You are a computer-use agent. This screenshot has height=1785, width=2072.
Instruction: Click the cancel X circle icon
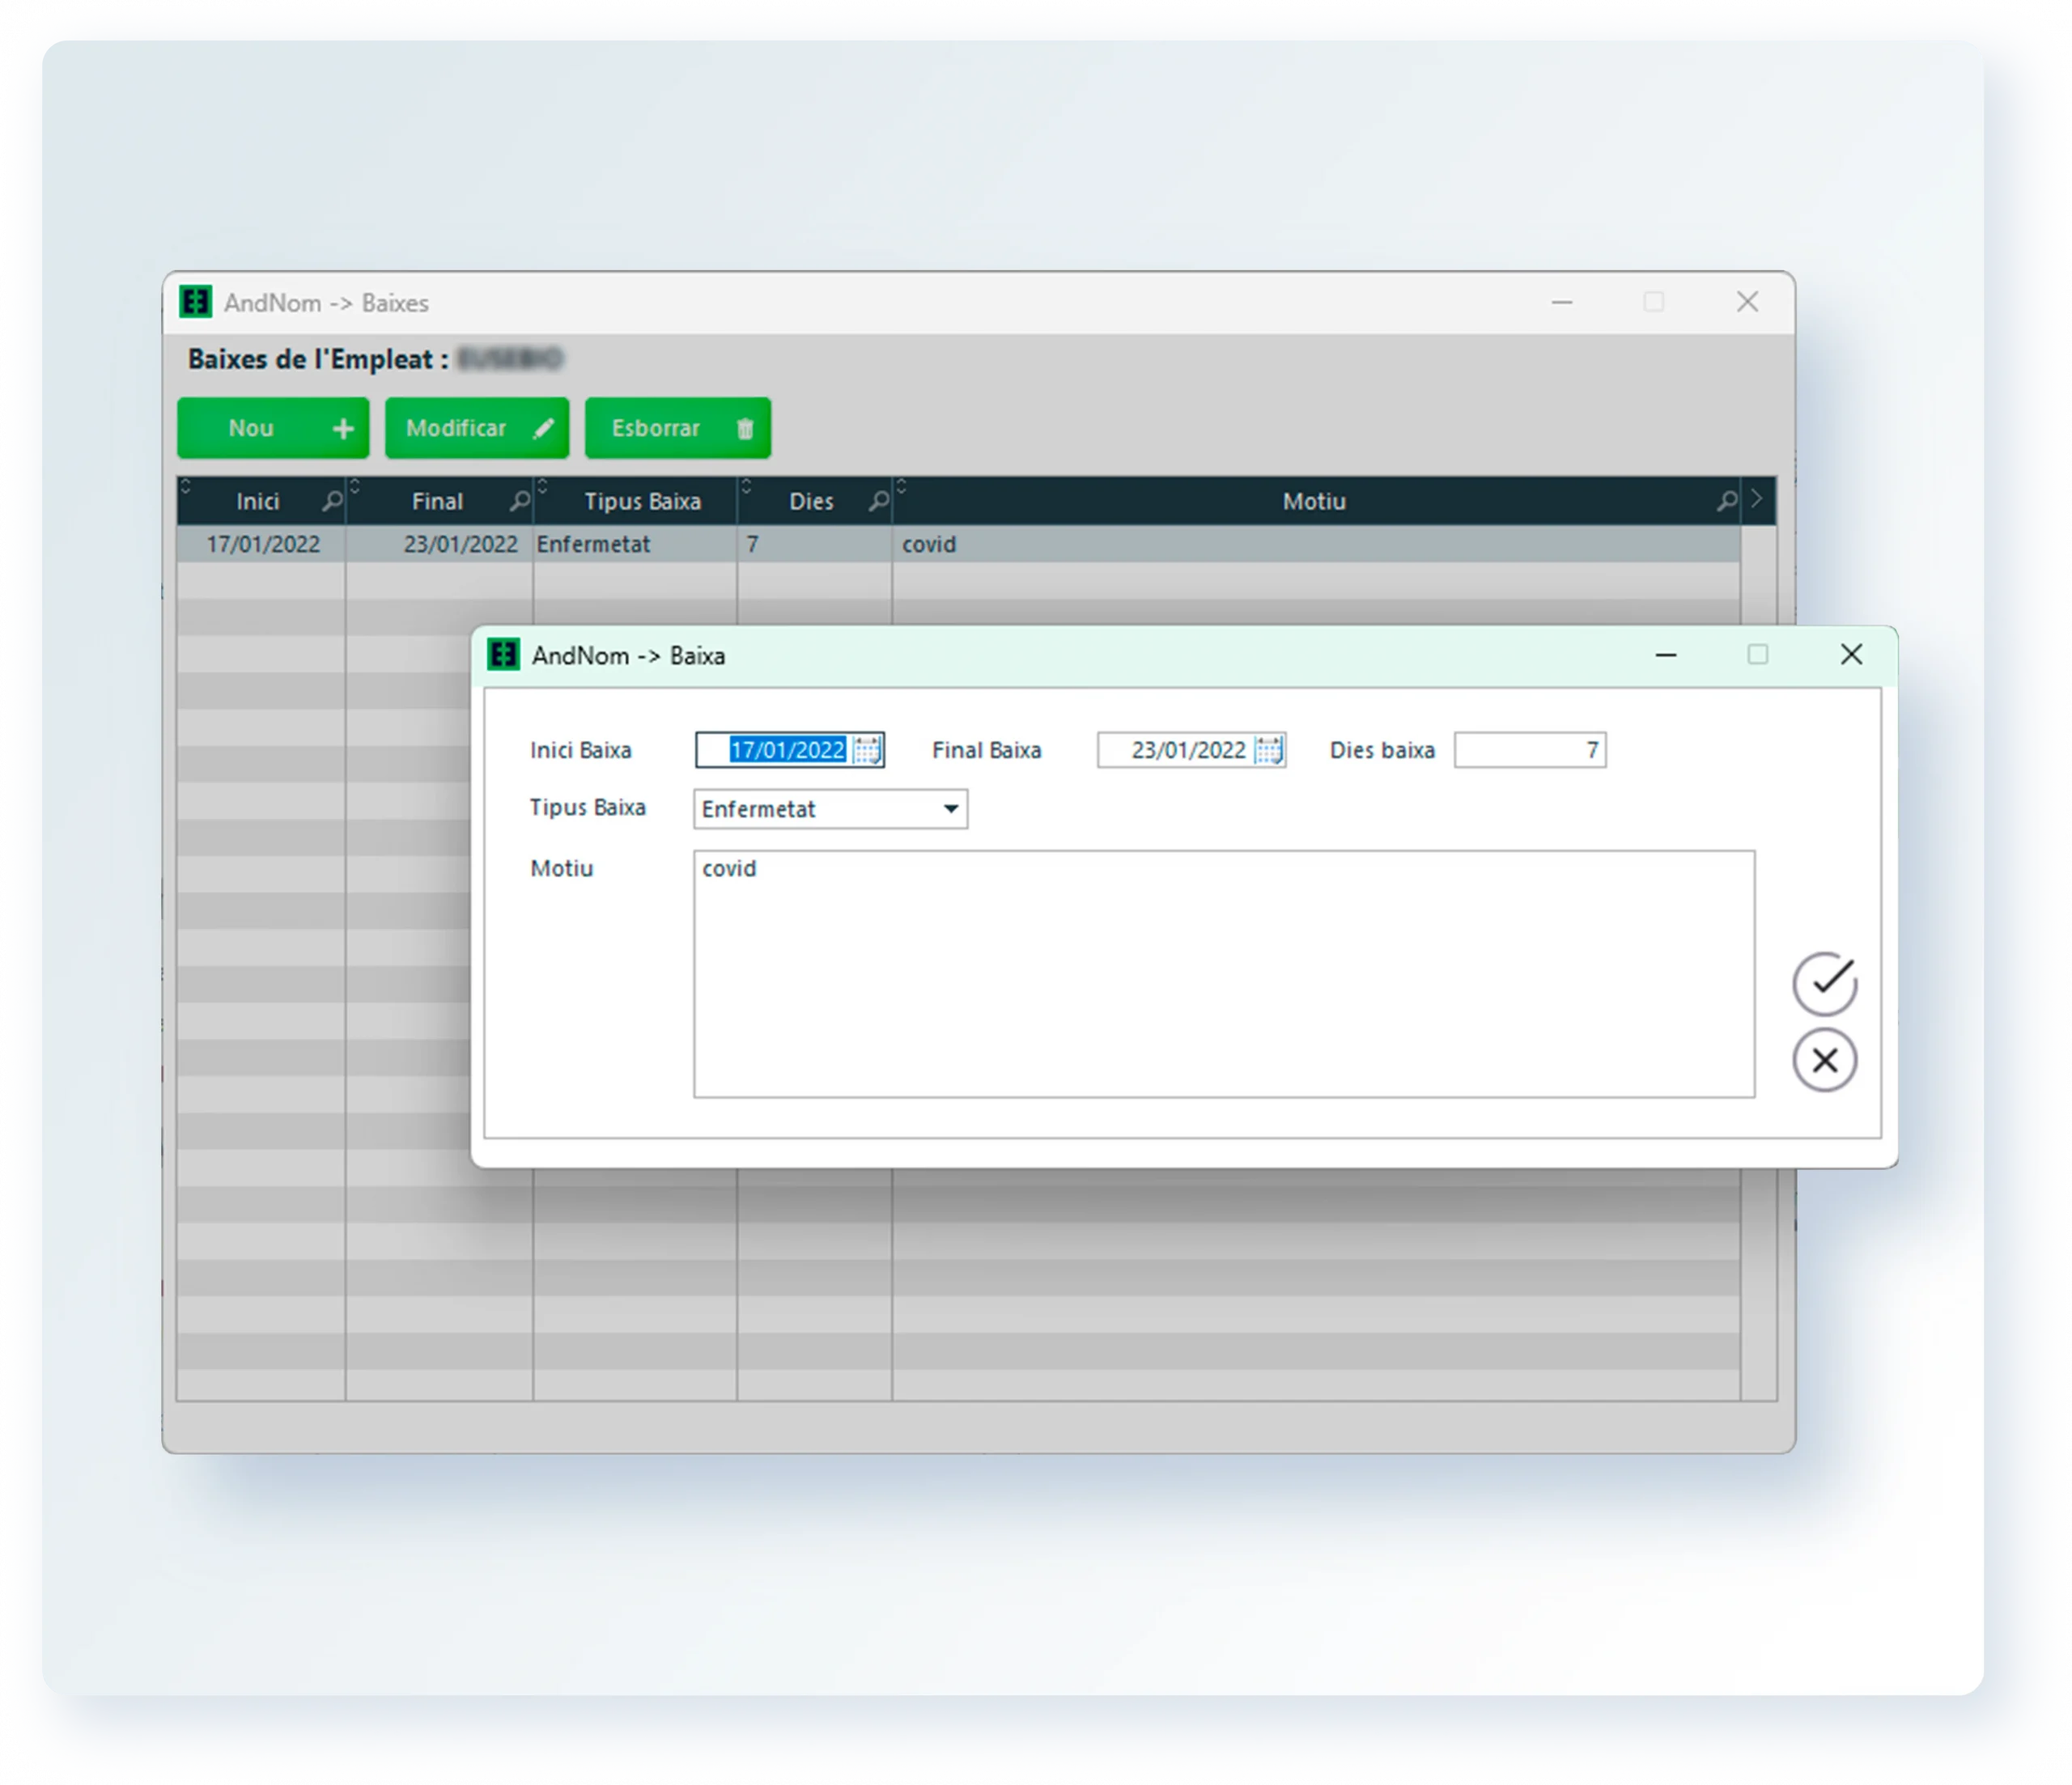pos(1824,1060)
